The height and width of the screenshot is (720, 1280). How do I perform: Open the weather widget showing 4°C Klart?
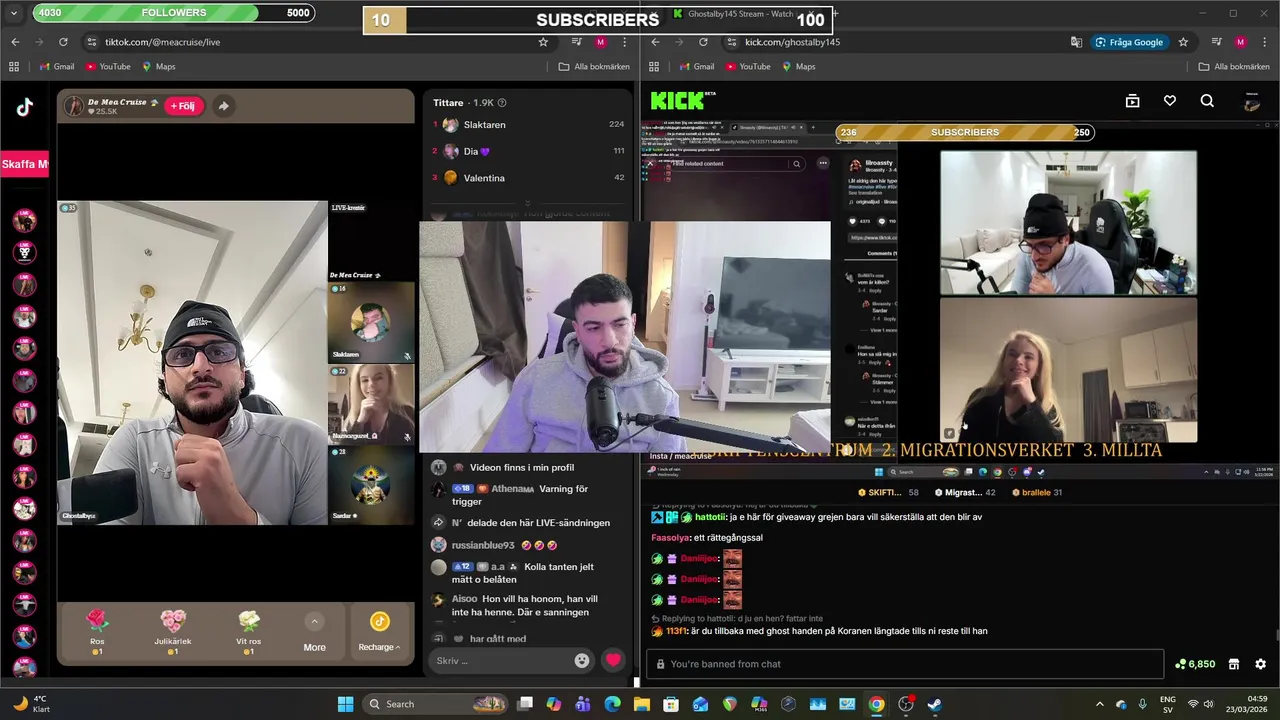31,703
